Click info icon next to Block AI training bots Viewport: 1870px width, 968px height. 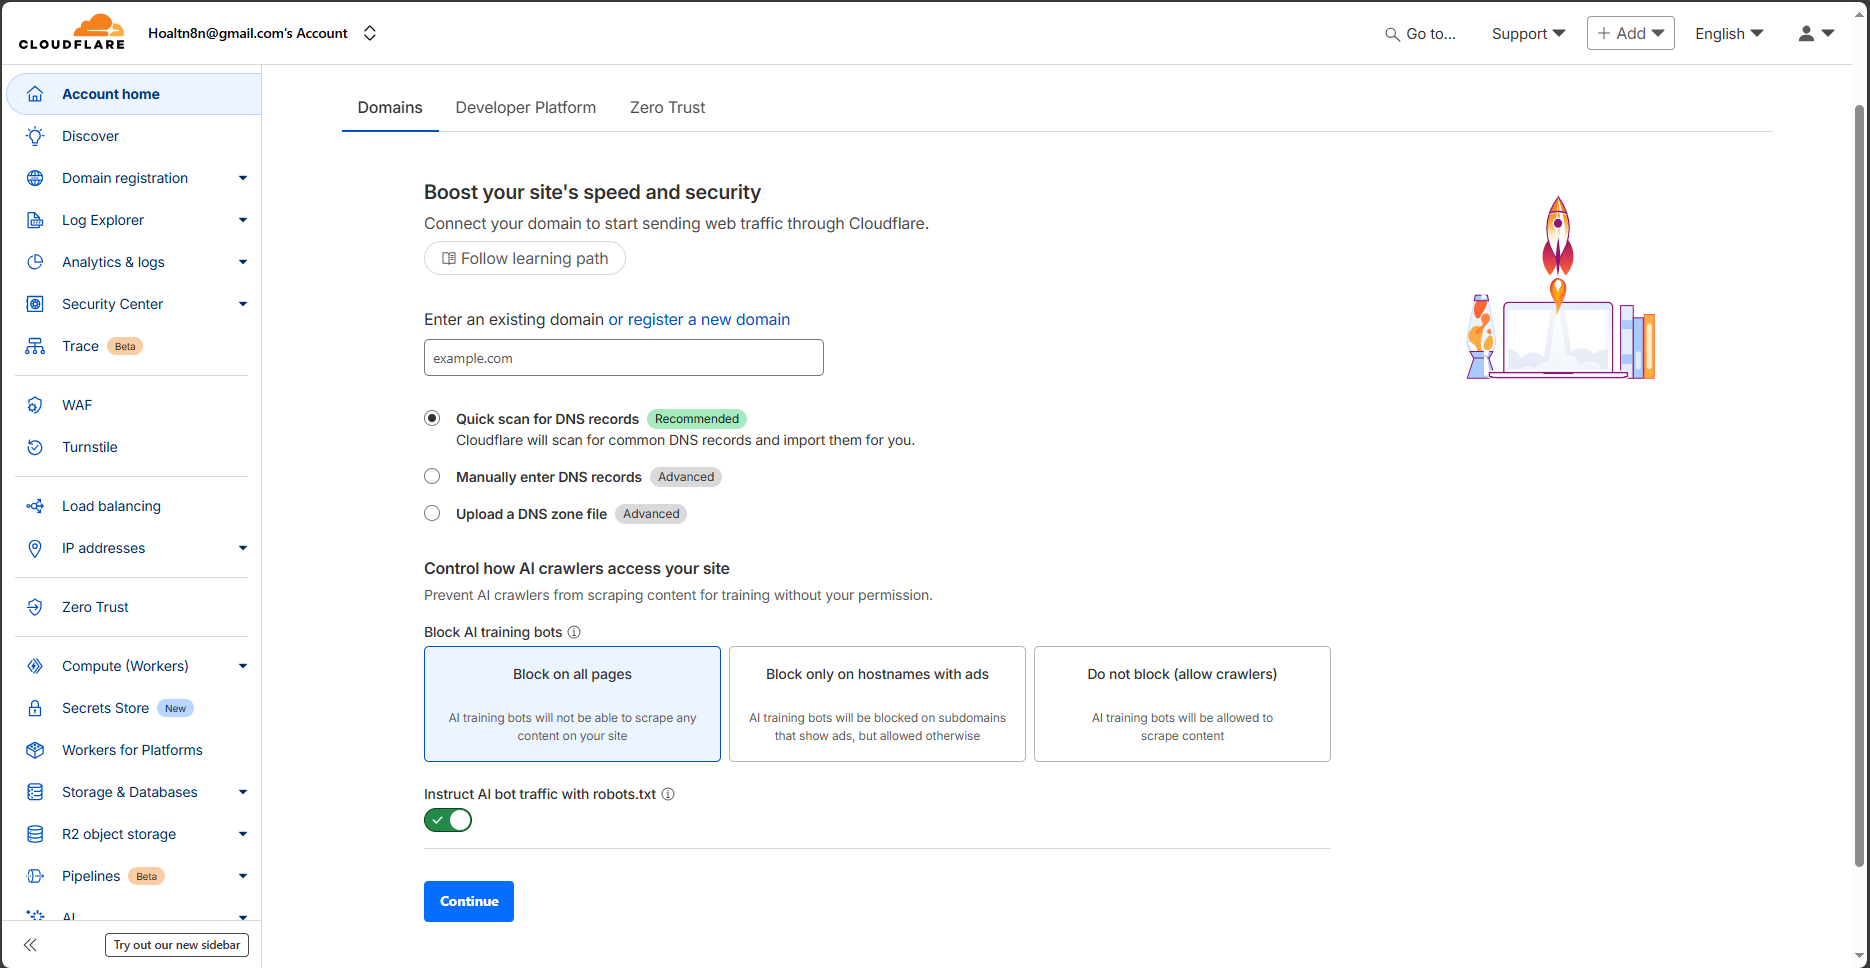[x=574, y=632]
